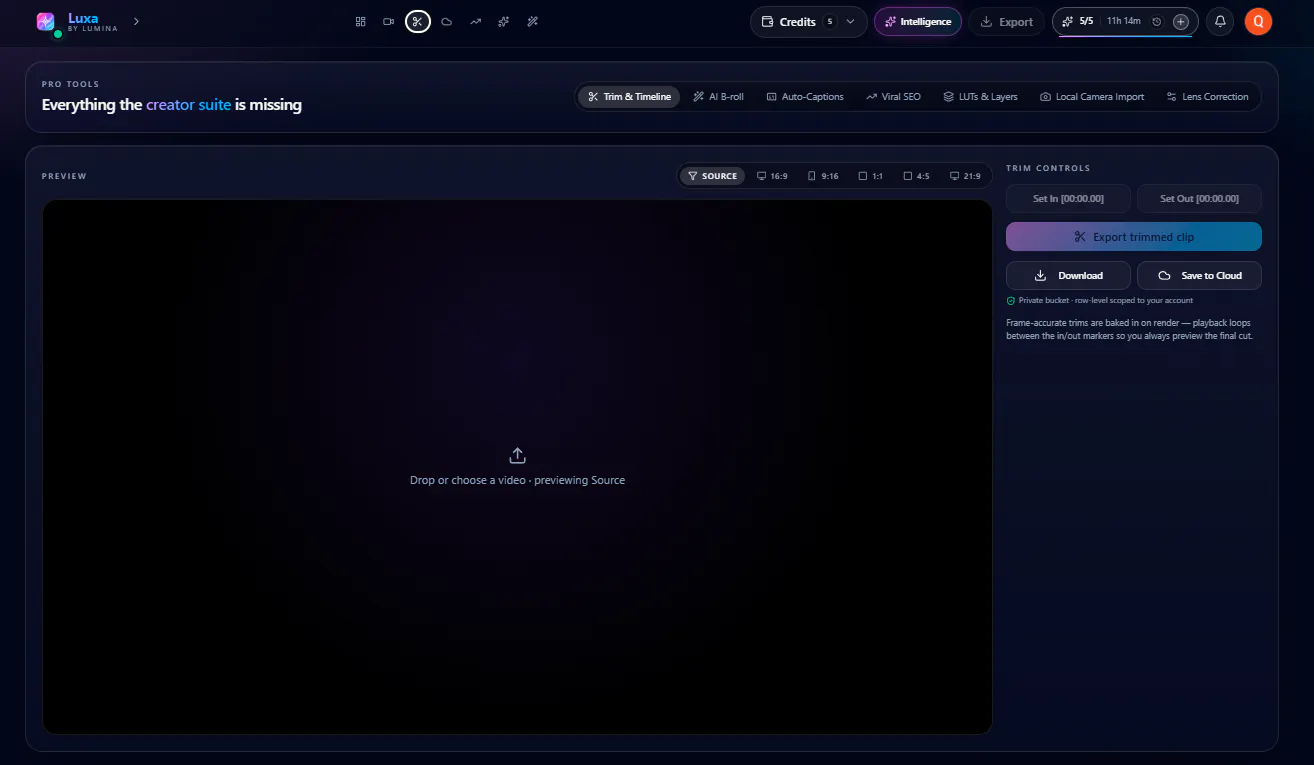The image size is (1314, 765).
Task: Click the Export button in header
Action: (1006, 22)
